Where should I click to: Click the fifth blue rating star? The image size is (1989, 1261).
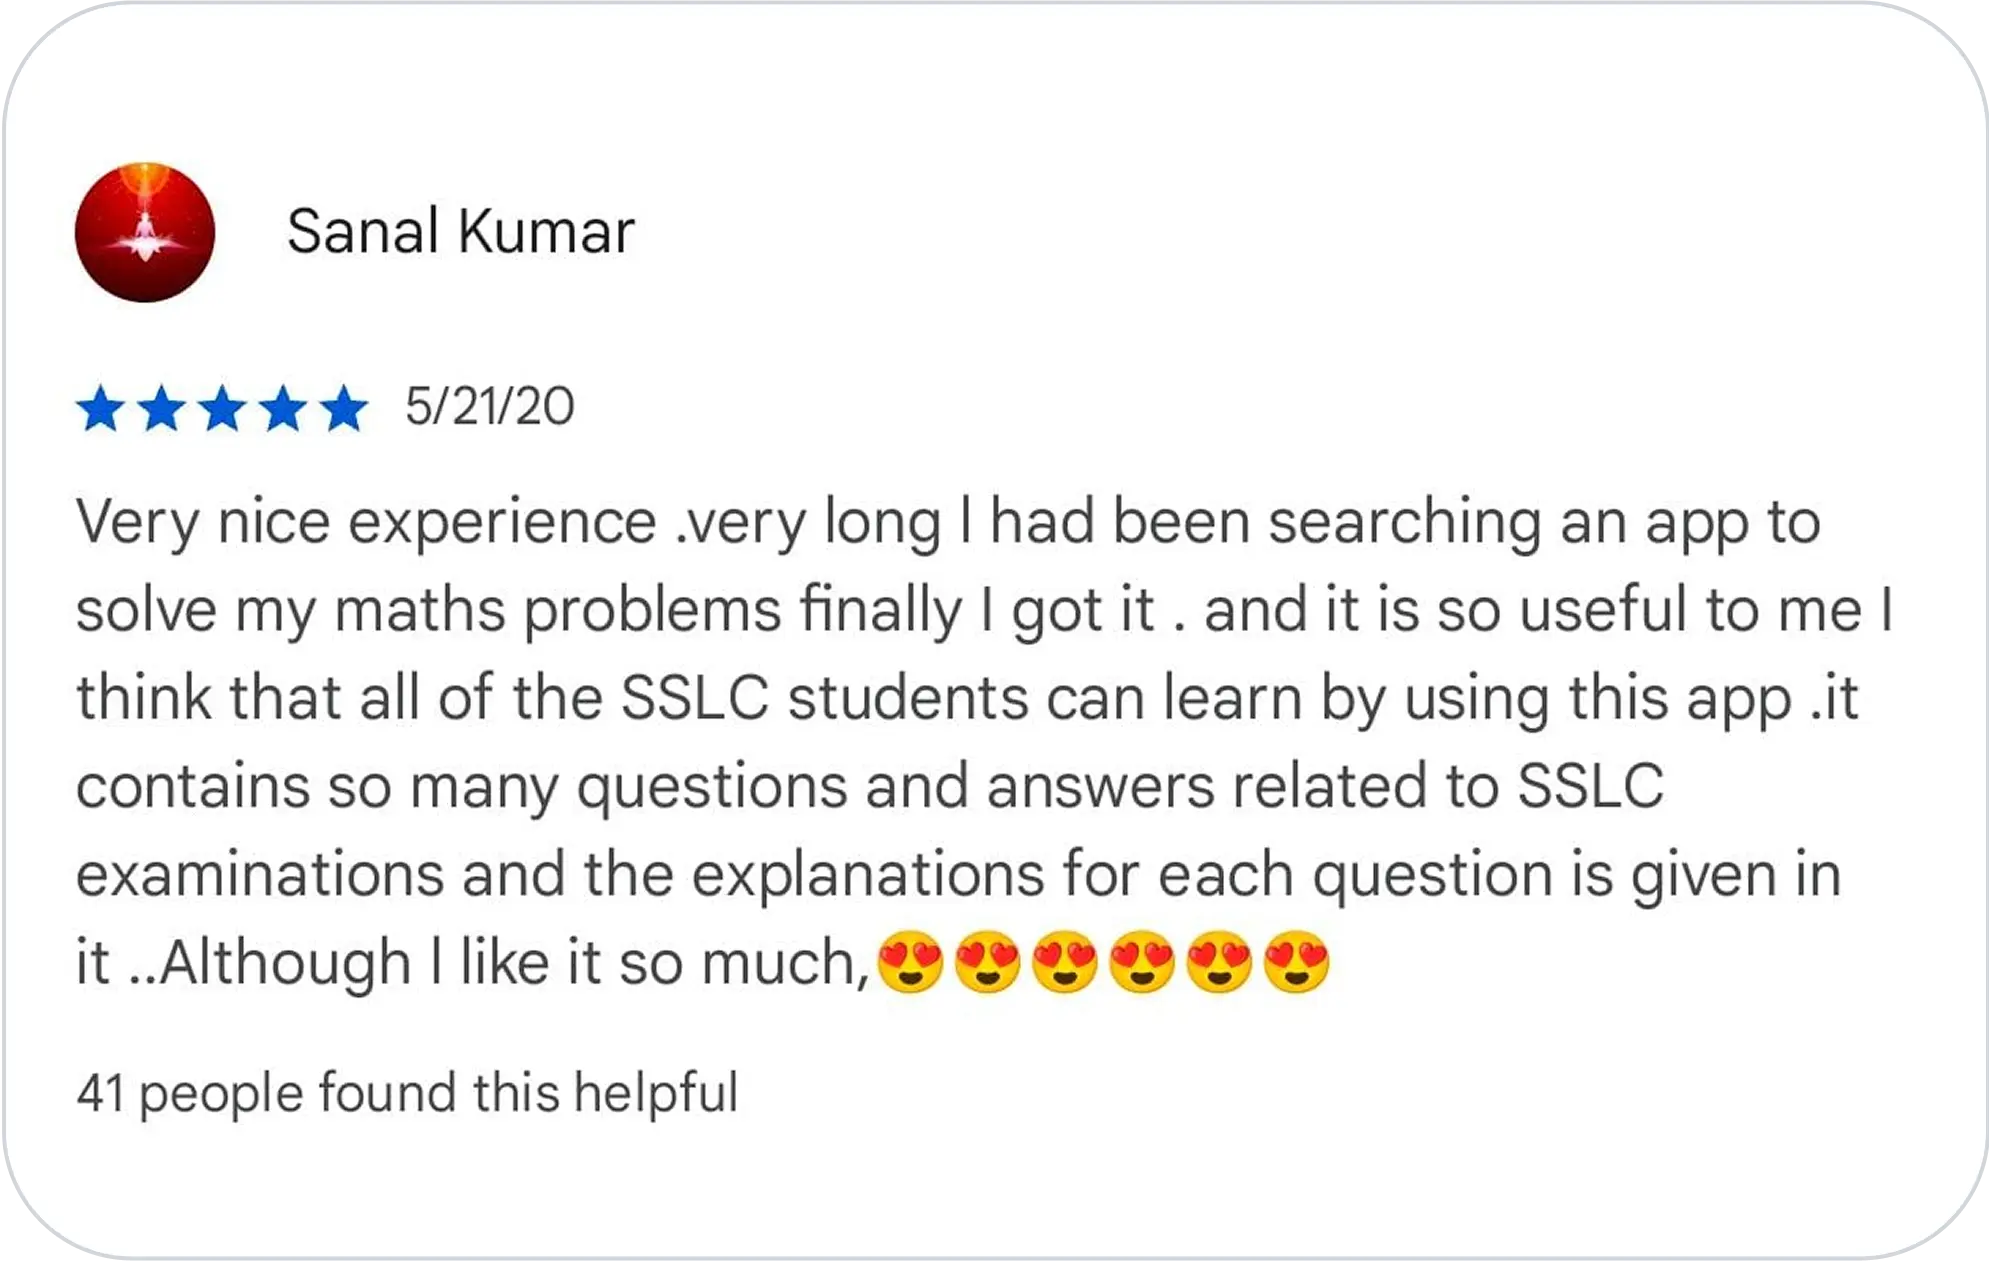coord(345,409)
